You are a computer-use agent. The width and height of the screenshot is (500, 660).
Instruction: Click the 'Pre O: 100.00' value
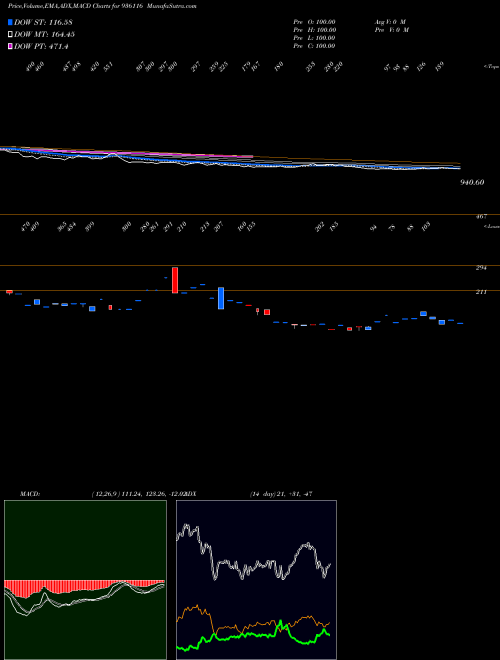click(314, 22)
